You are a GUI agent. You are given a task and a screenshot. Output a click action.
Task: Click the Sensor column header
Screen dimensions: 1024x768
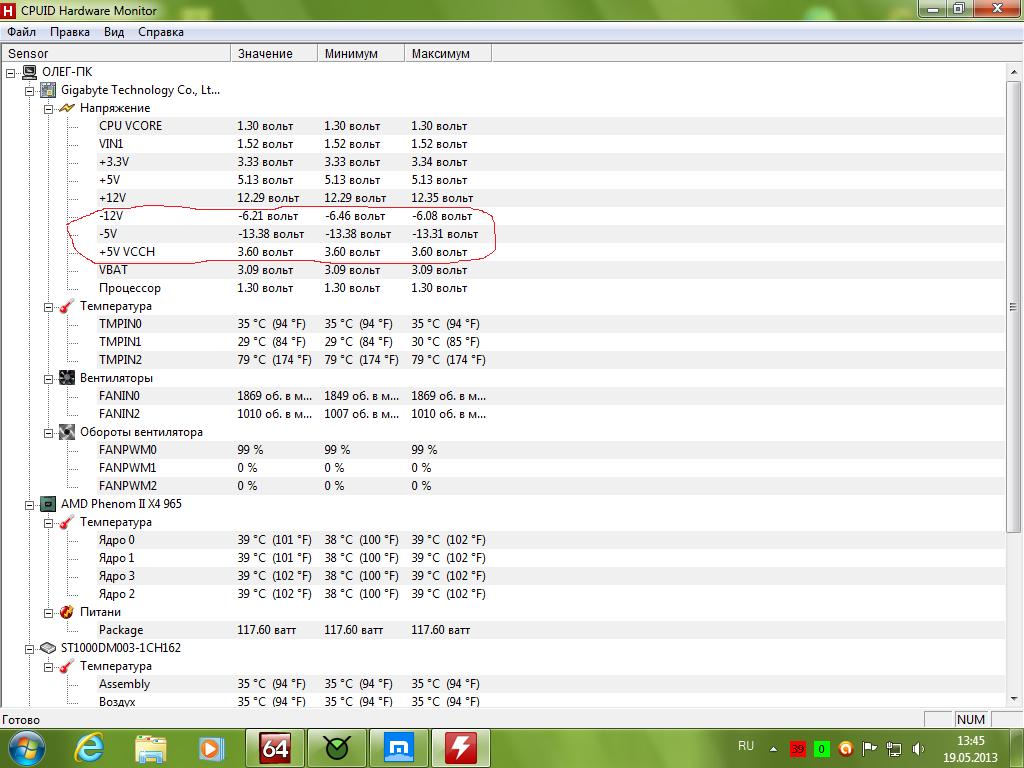coord(116,54)
